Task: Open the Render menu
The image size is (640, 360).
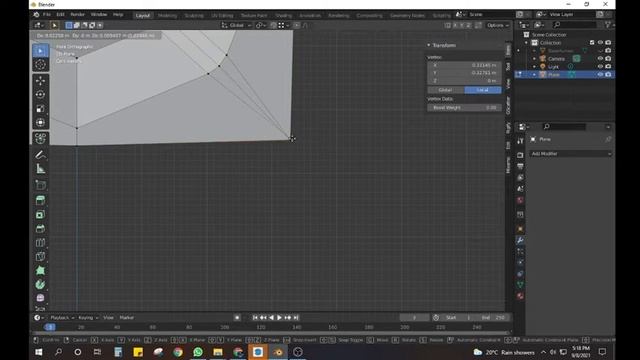Action: pos(78,15)
